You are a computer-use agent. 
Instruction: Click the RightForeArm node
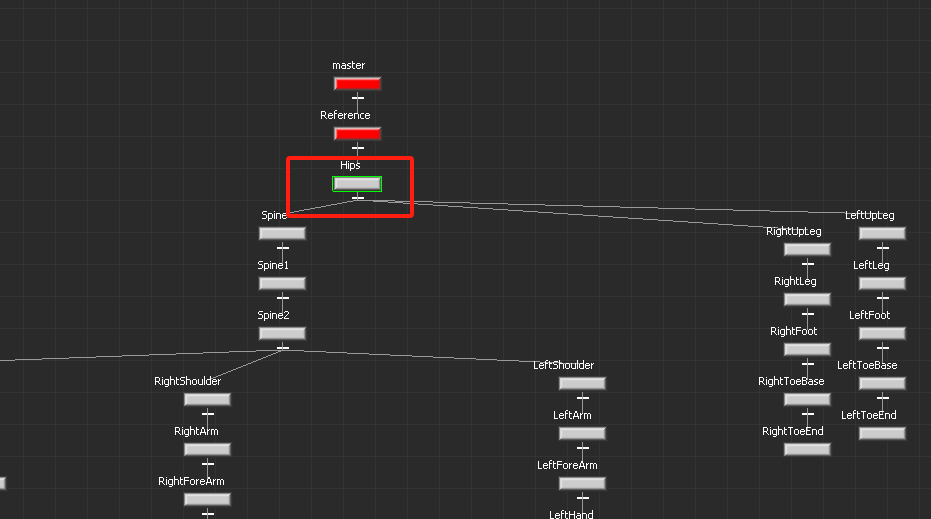[x=207, y=499]
